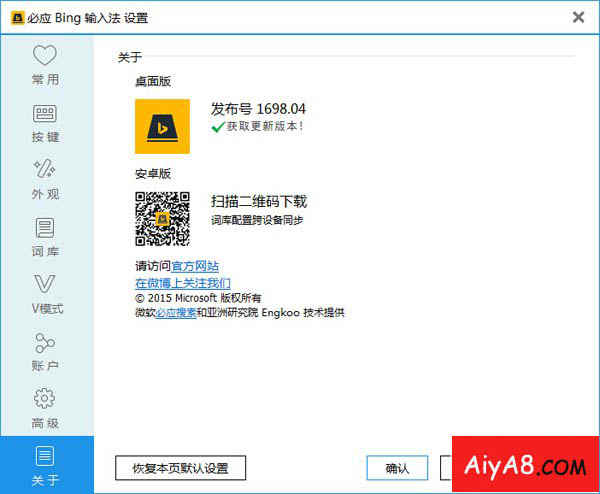Open the 词库 dictionary icon

(x=45, y=228)
